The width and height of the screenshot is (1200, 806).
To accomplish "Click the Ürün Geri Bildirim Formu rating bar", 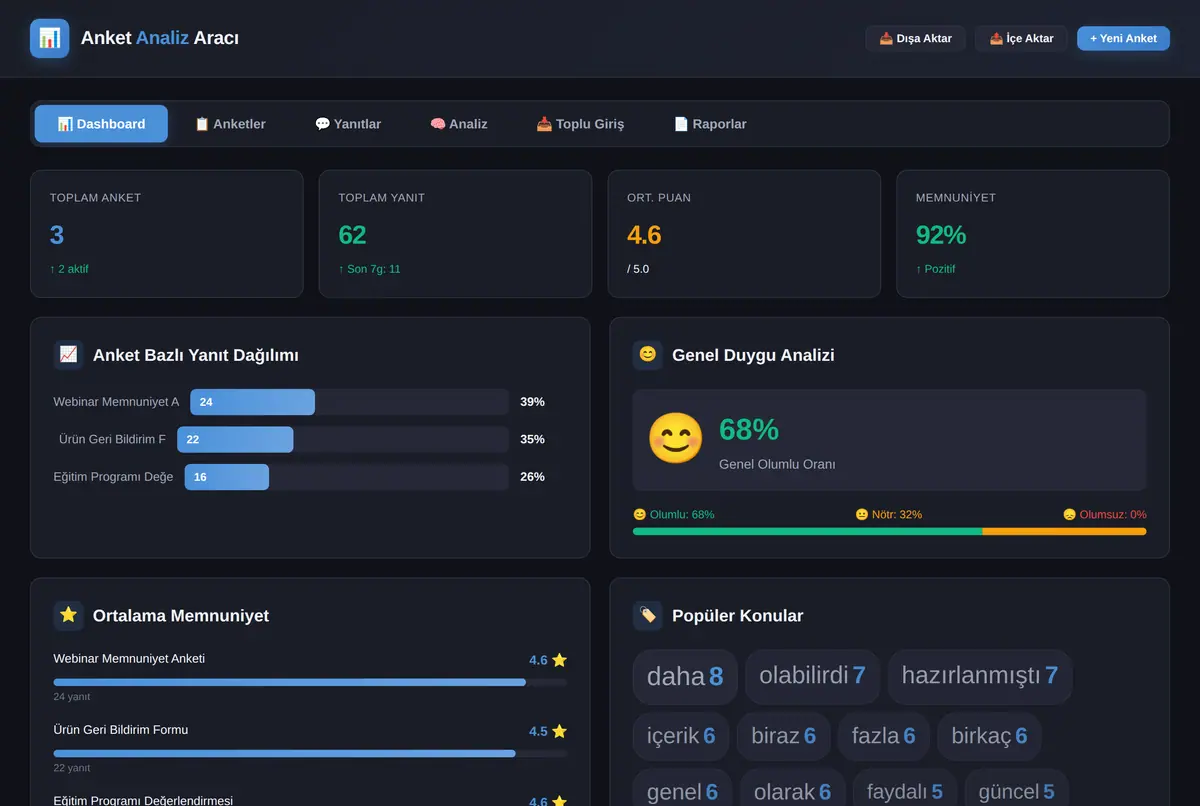I will click(x=310, y=753).
